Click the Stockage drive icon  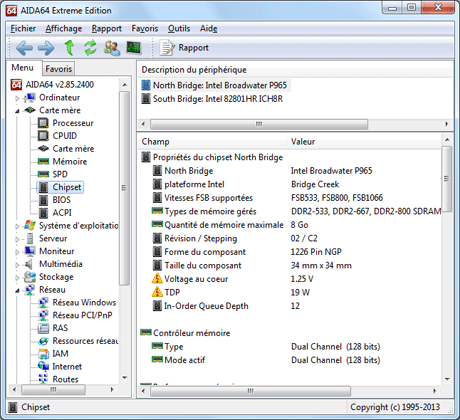click(30, 277)
